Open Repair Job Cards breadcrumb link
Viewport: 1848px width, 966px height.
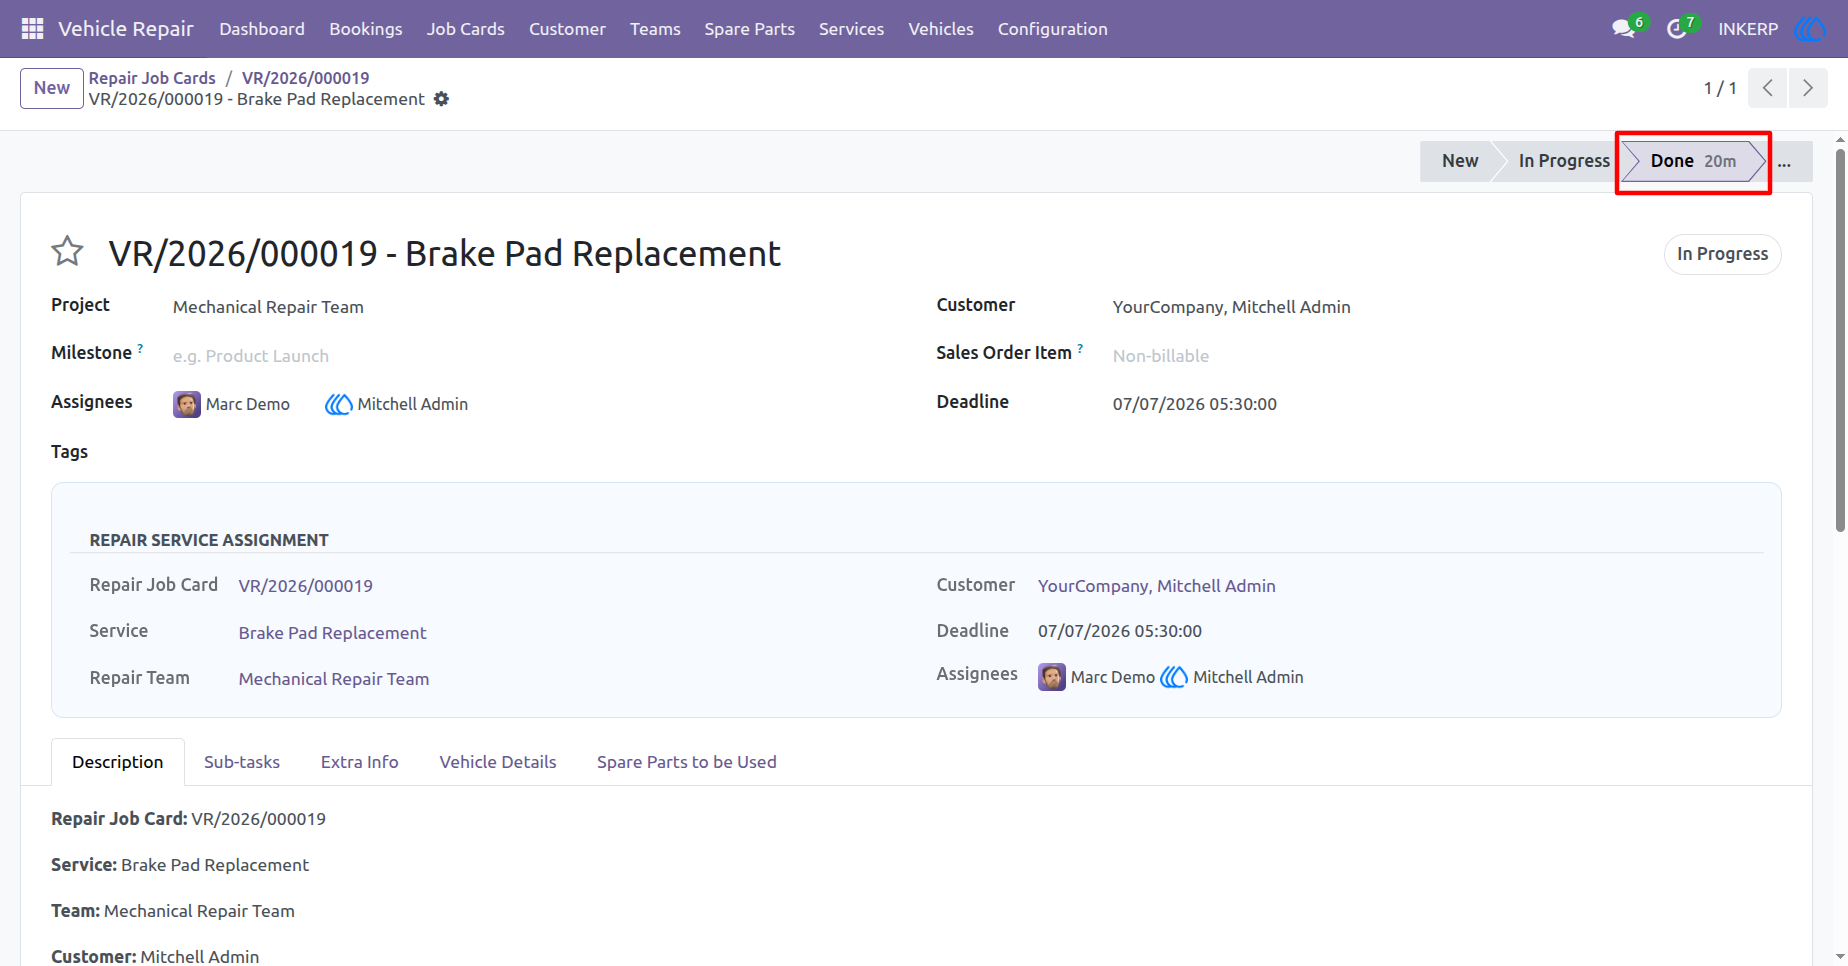pyautogui.click(x=152, y=78)
